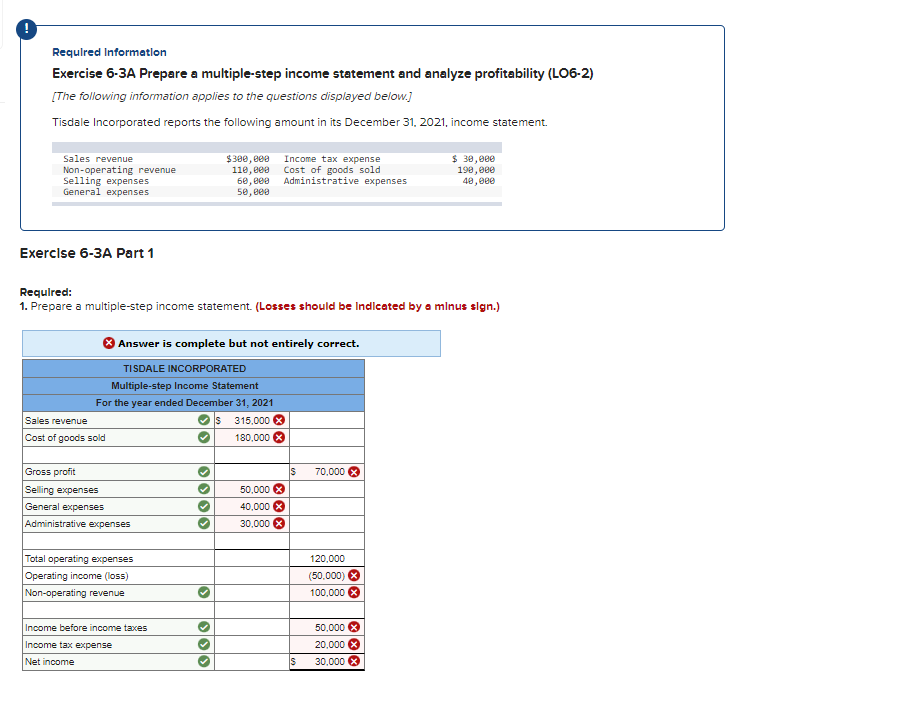The width and height of the screenshot is (909, 709).
Task: Click the Total operating expenses 120,000 cell
Action: 327,558
